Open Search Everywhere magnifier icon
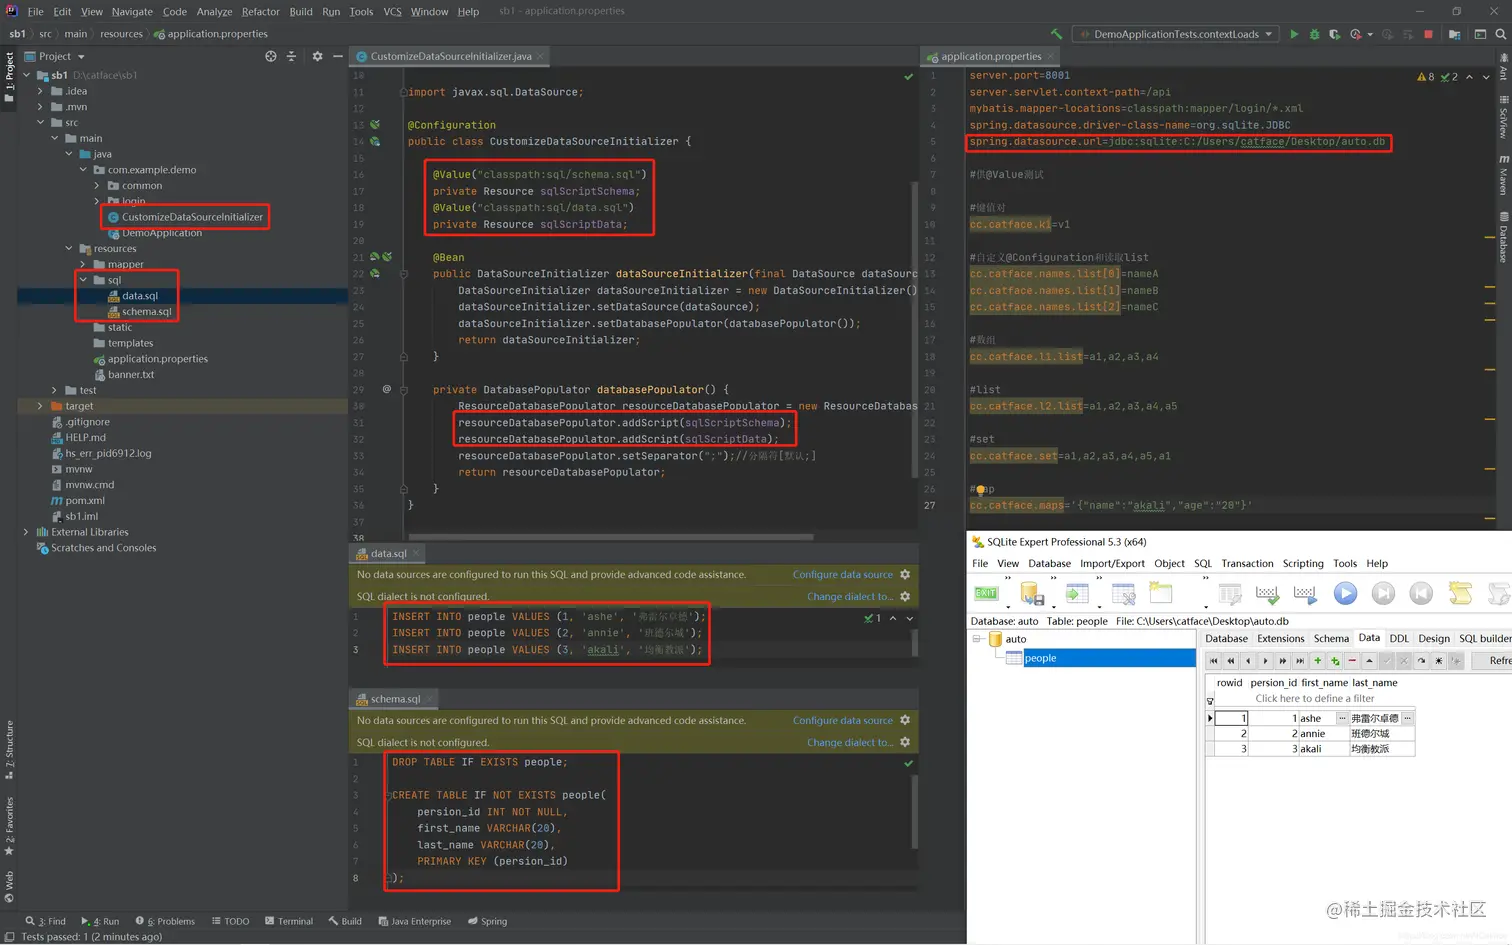The image size is (1512, 945). tap(1500, 34)
